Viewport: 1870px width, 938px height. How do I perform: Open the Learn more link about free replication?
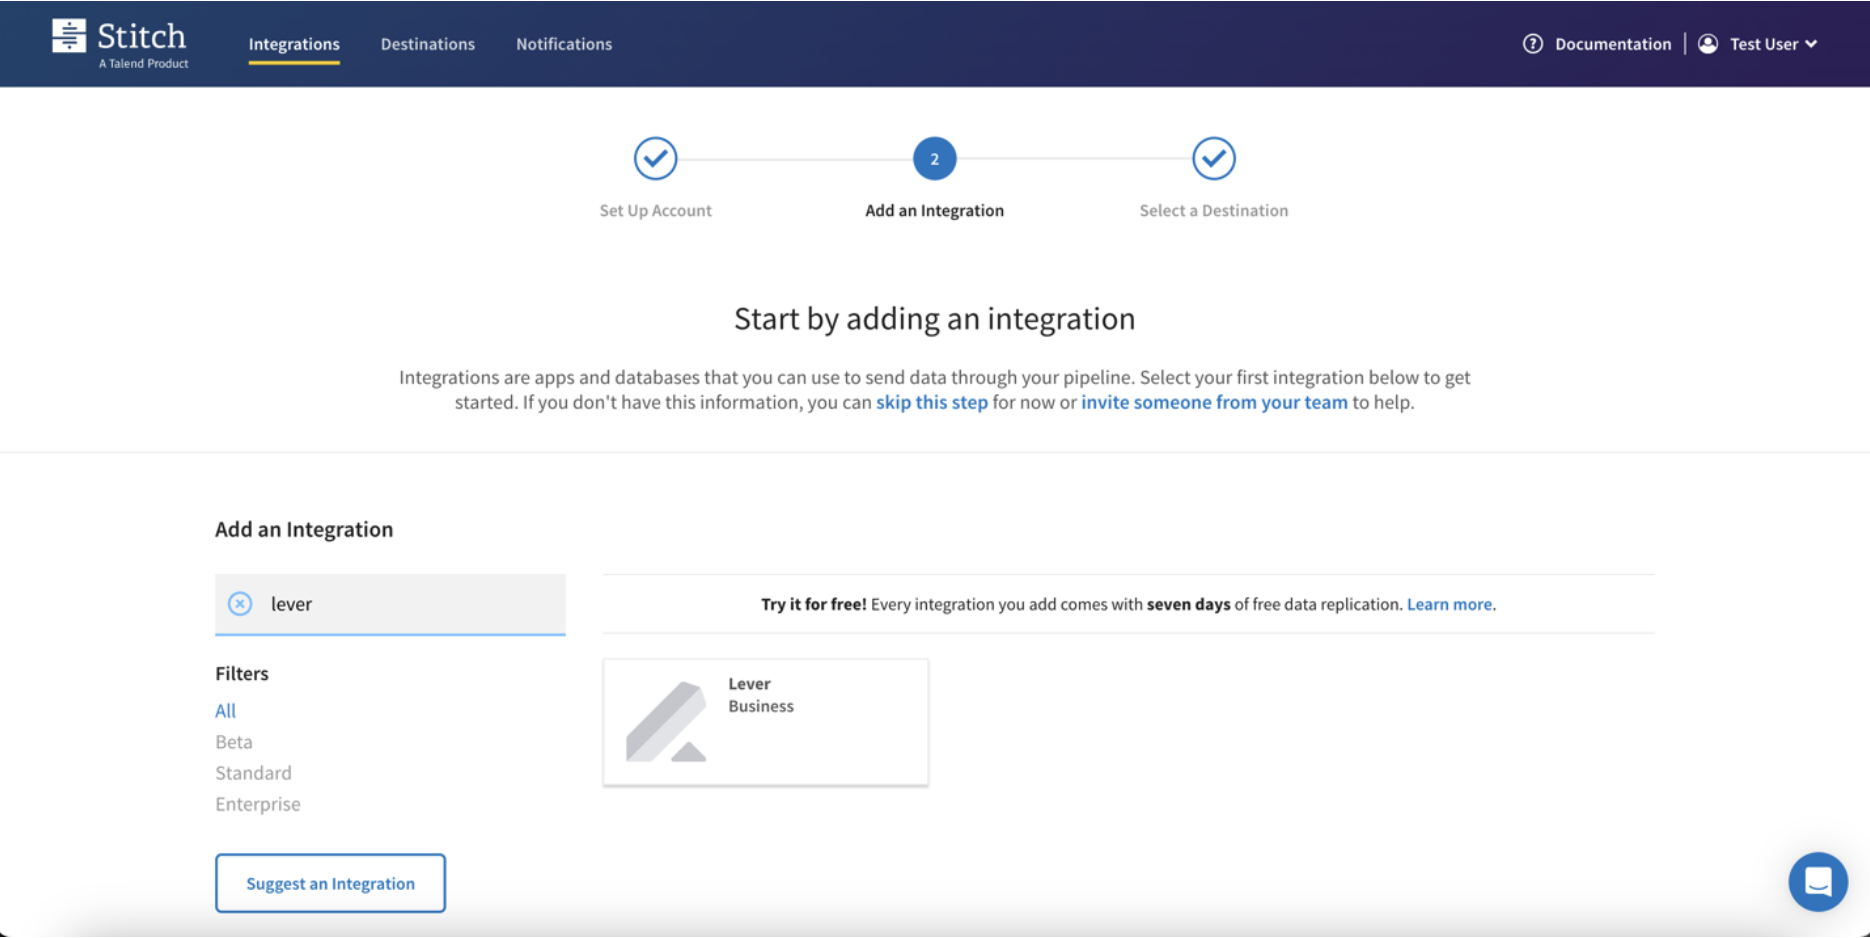coord(1448,604)
